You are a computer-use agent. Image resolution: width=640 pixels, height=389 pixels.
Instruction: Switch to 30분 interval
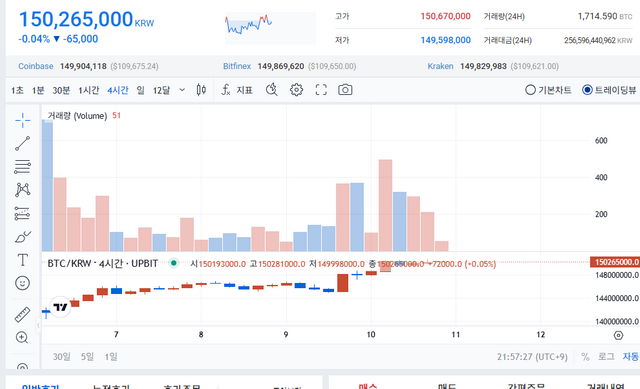(61, 90)
